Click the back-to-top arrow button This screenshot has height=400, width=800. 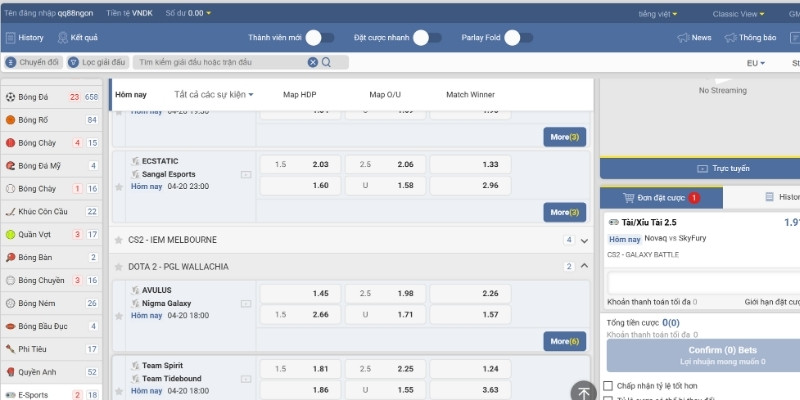[x=584, y=392]
